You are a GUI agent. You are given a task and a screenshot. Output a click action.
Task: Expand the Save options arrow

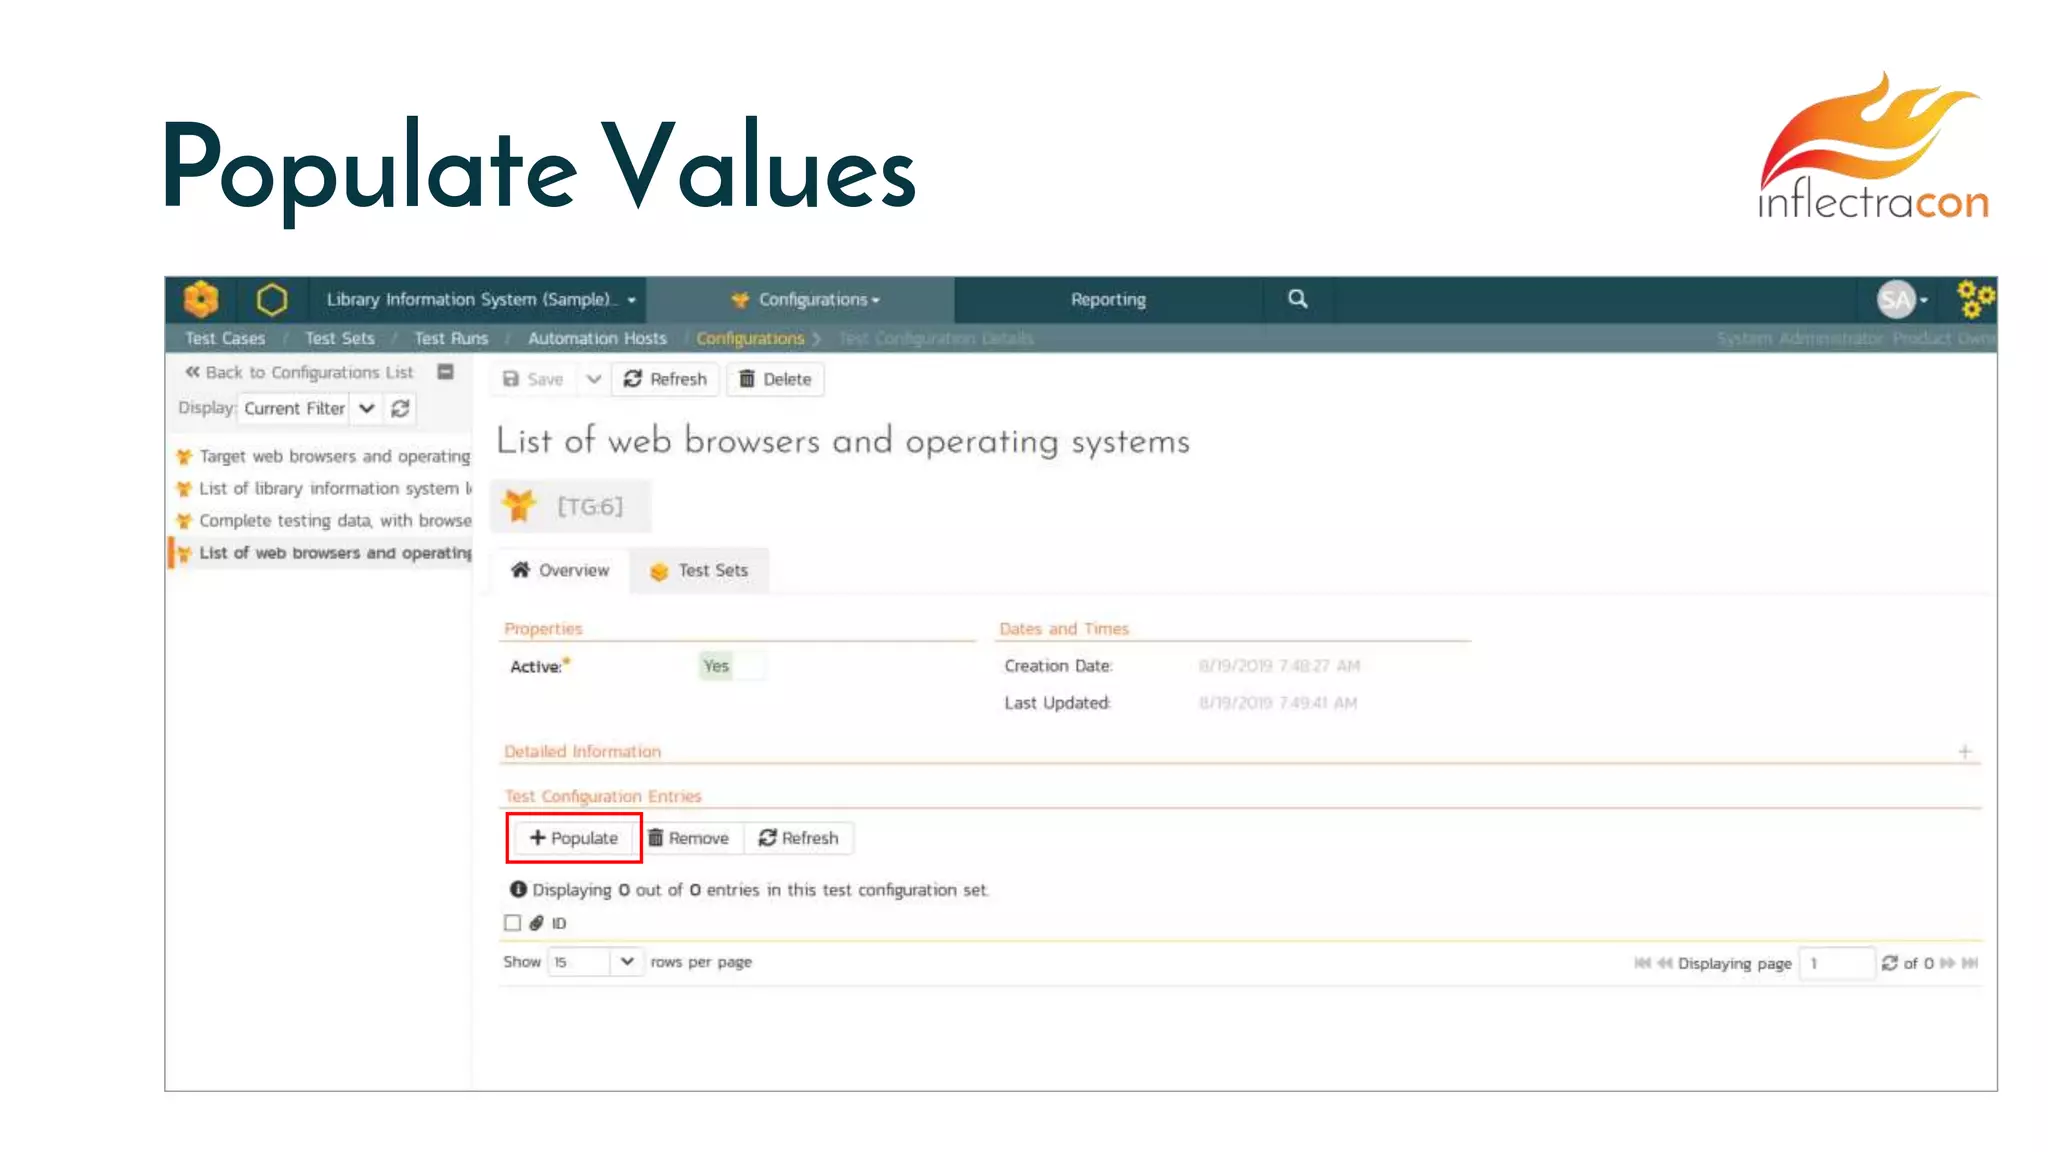(593, 379)
